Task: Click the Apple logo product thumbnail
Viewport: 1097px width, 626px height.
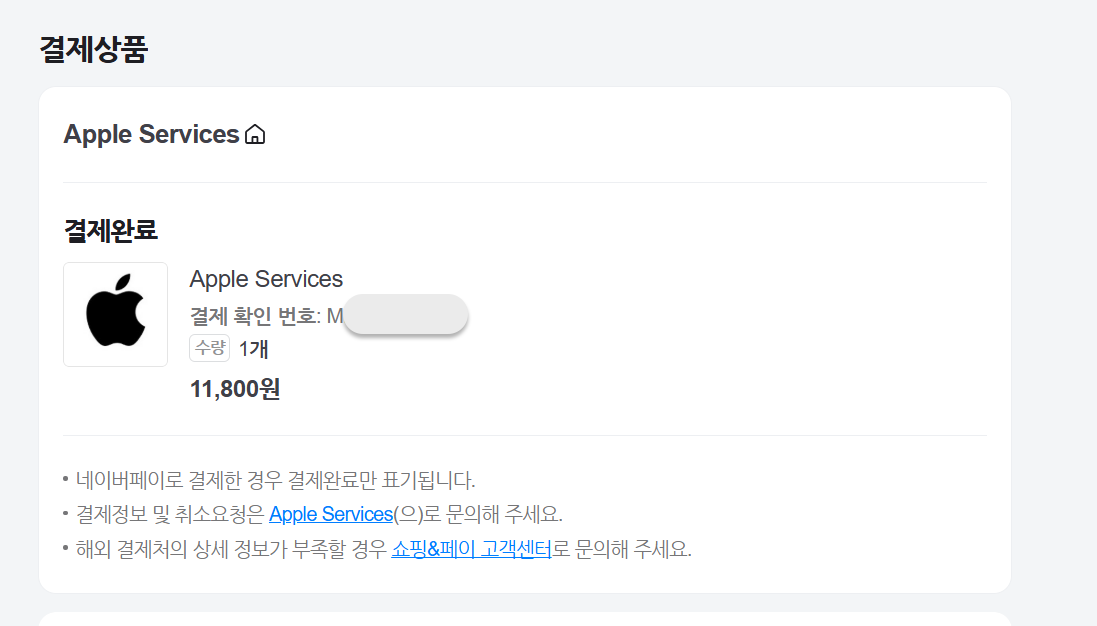Action: click(115, 314)
